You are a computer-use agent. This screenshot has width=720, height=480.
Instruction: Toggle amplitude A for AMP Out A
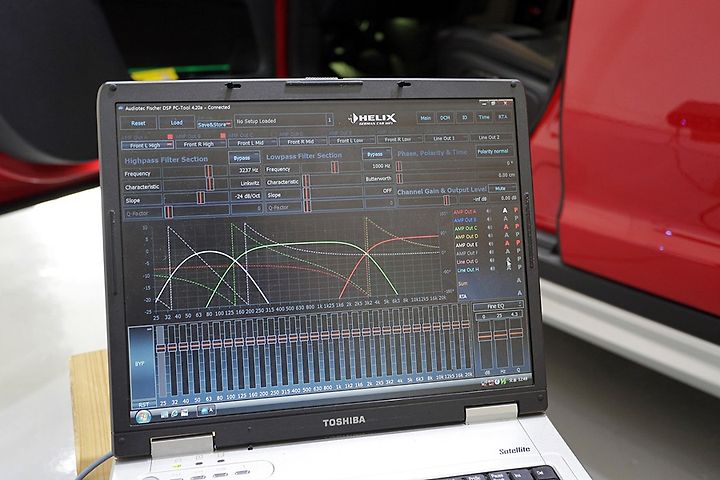click(x=505, y=210)
